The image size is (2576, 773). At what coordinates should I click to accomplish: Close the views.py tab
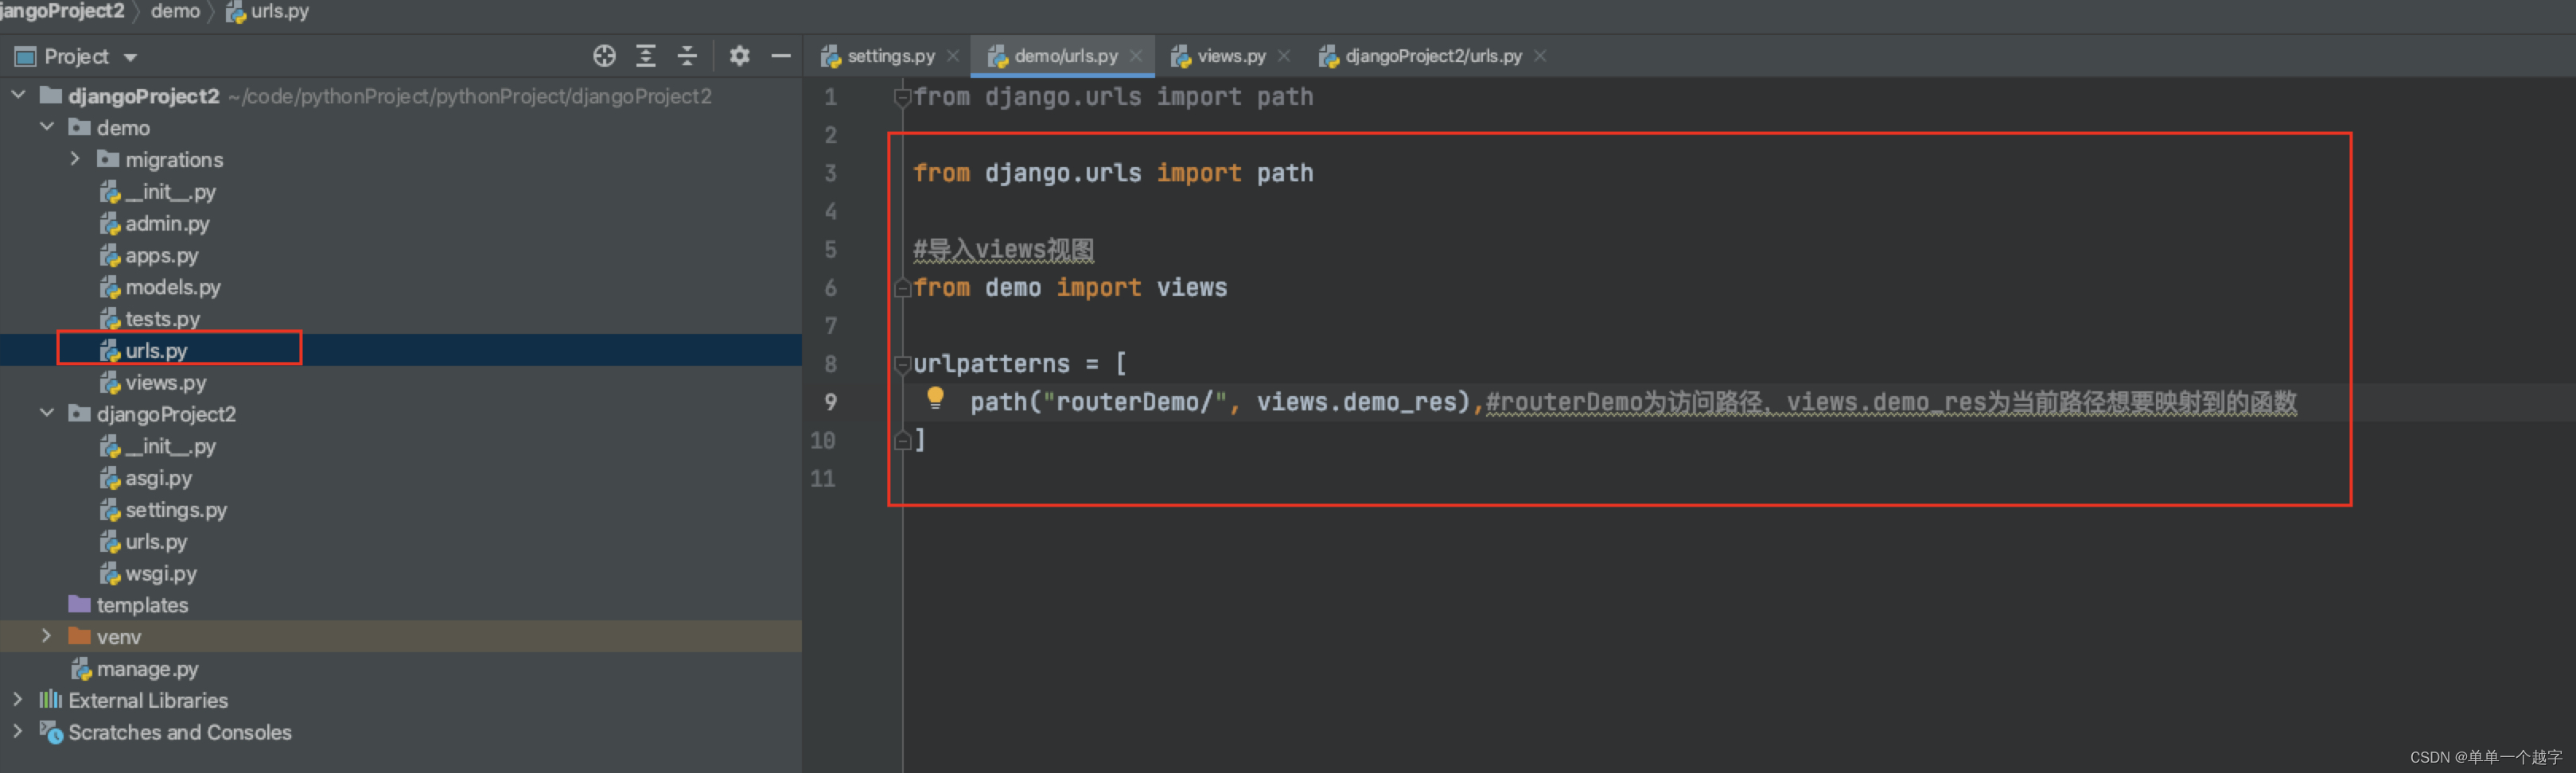[1284, 56]
